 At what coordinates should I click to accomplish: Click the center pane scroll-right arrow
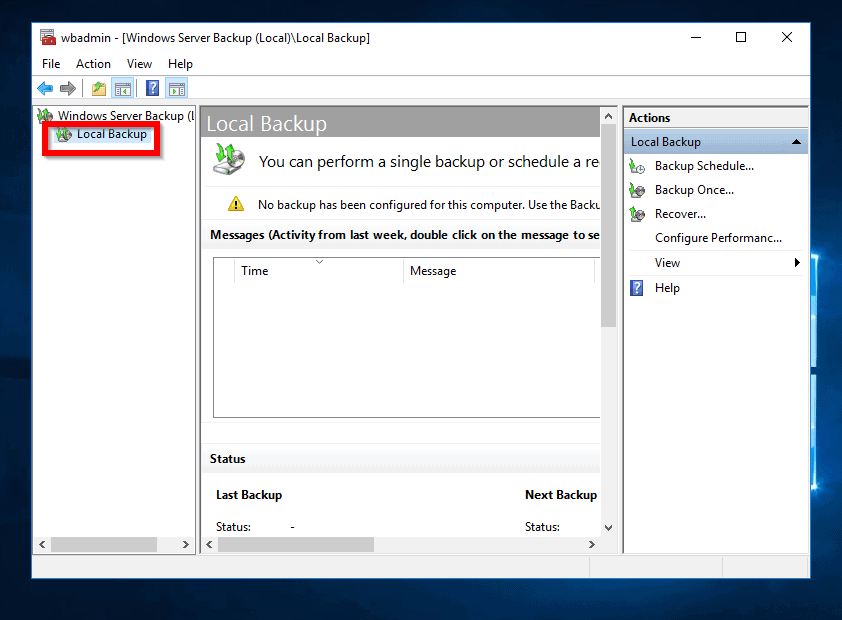point(592,545)
